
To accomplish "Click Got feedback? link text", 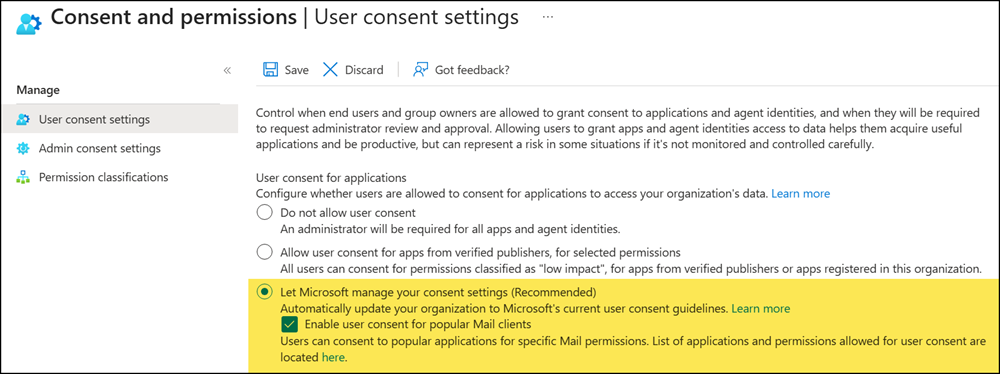I will [x=472, y=70].
